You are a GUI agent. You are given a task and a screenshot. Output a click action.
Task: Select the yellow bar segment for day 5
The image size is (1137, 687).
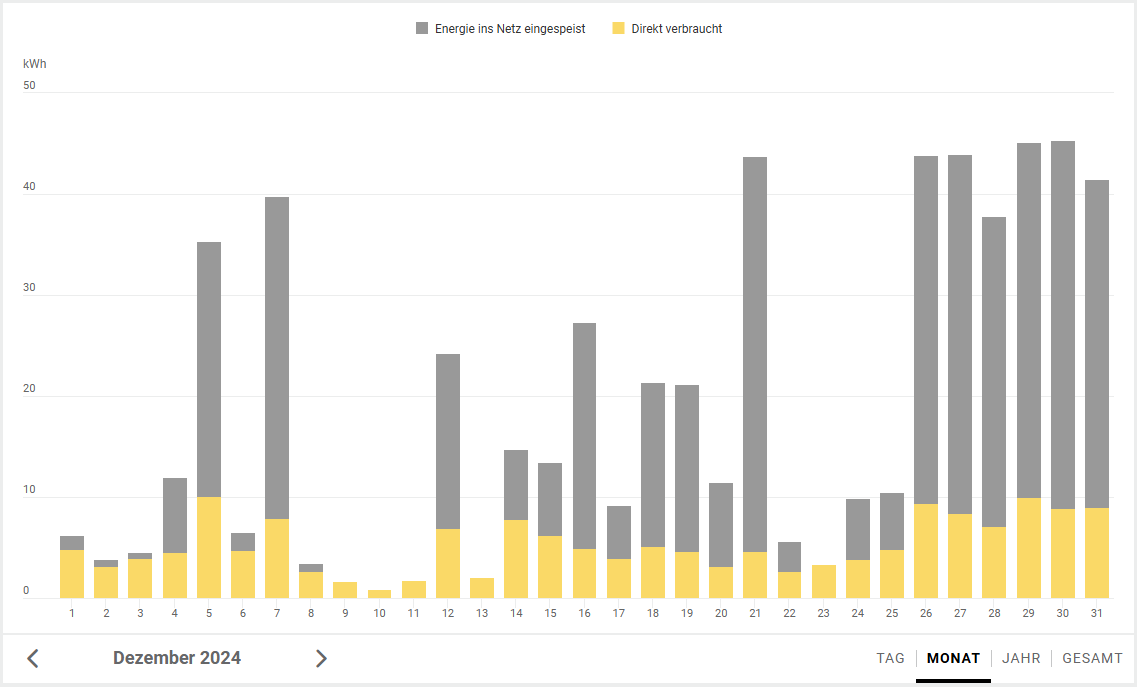209,547
